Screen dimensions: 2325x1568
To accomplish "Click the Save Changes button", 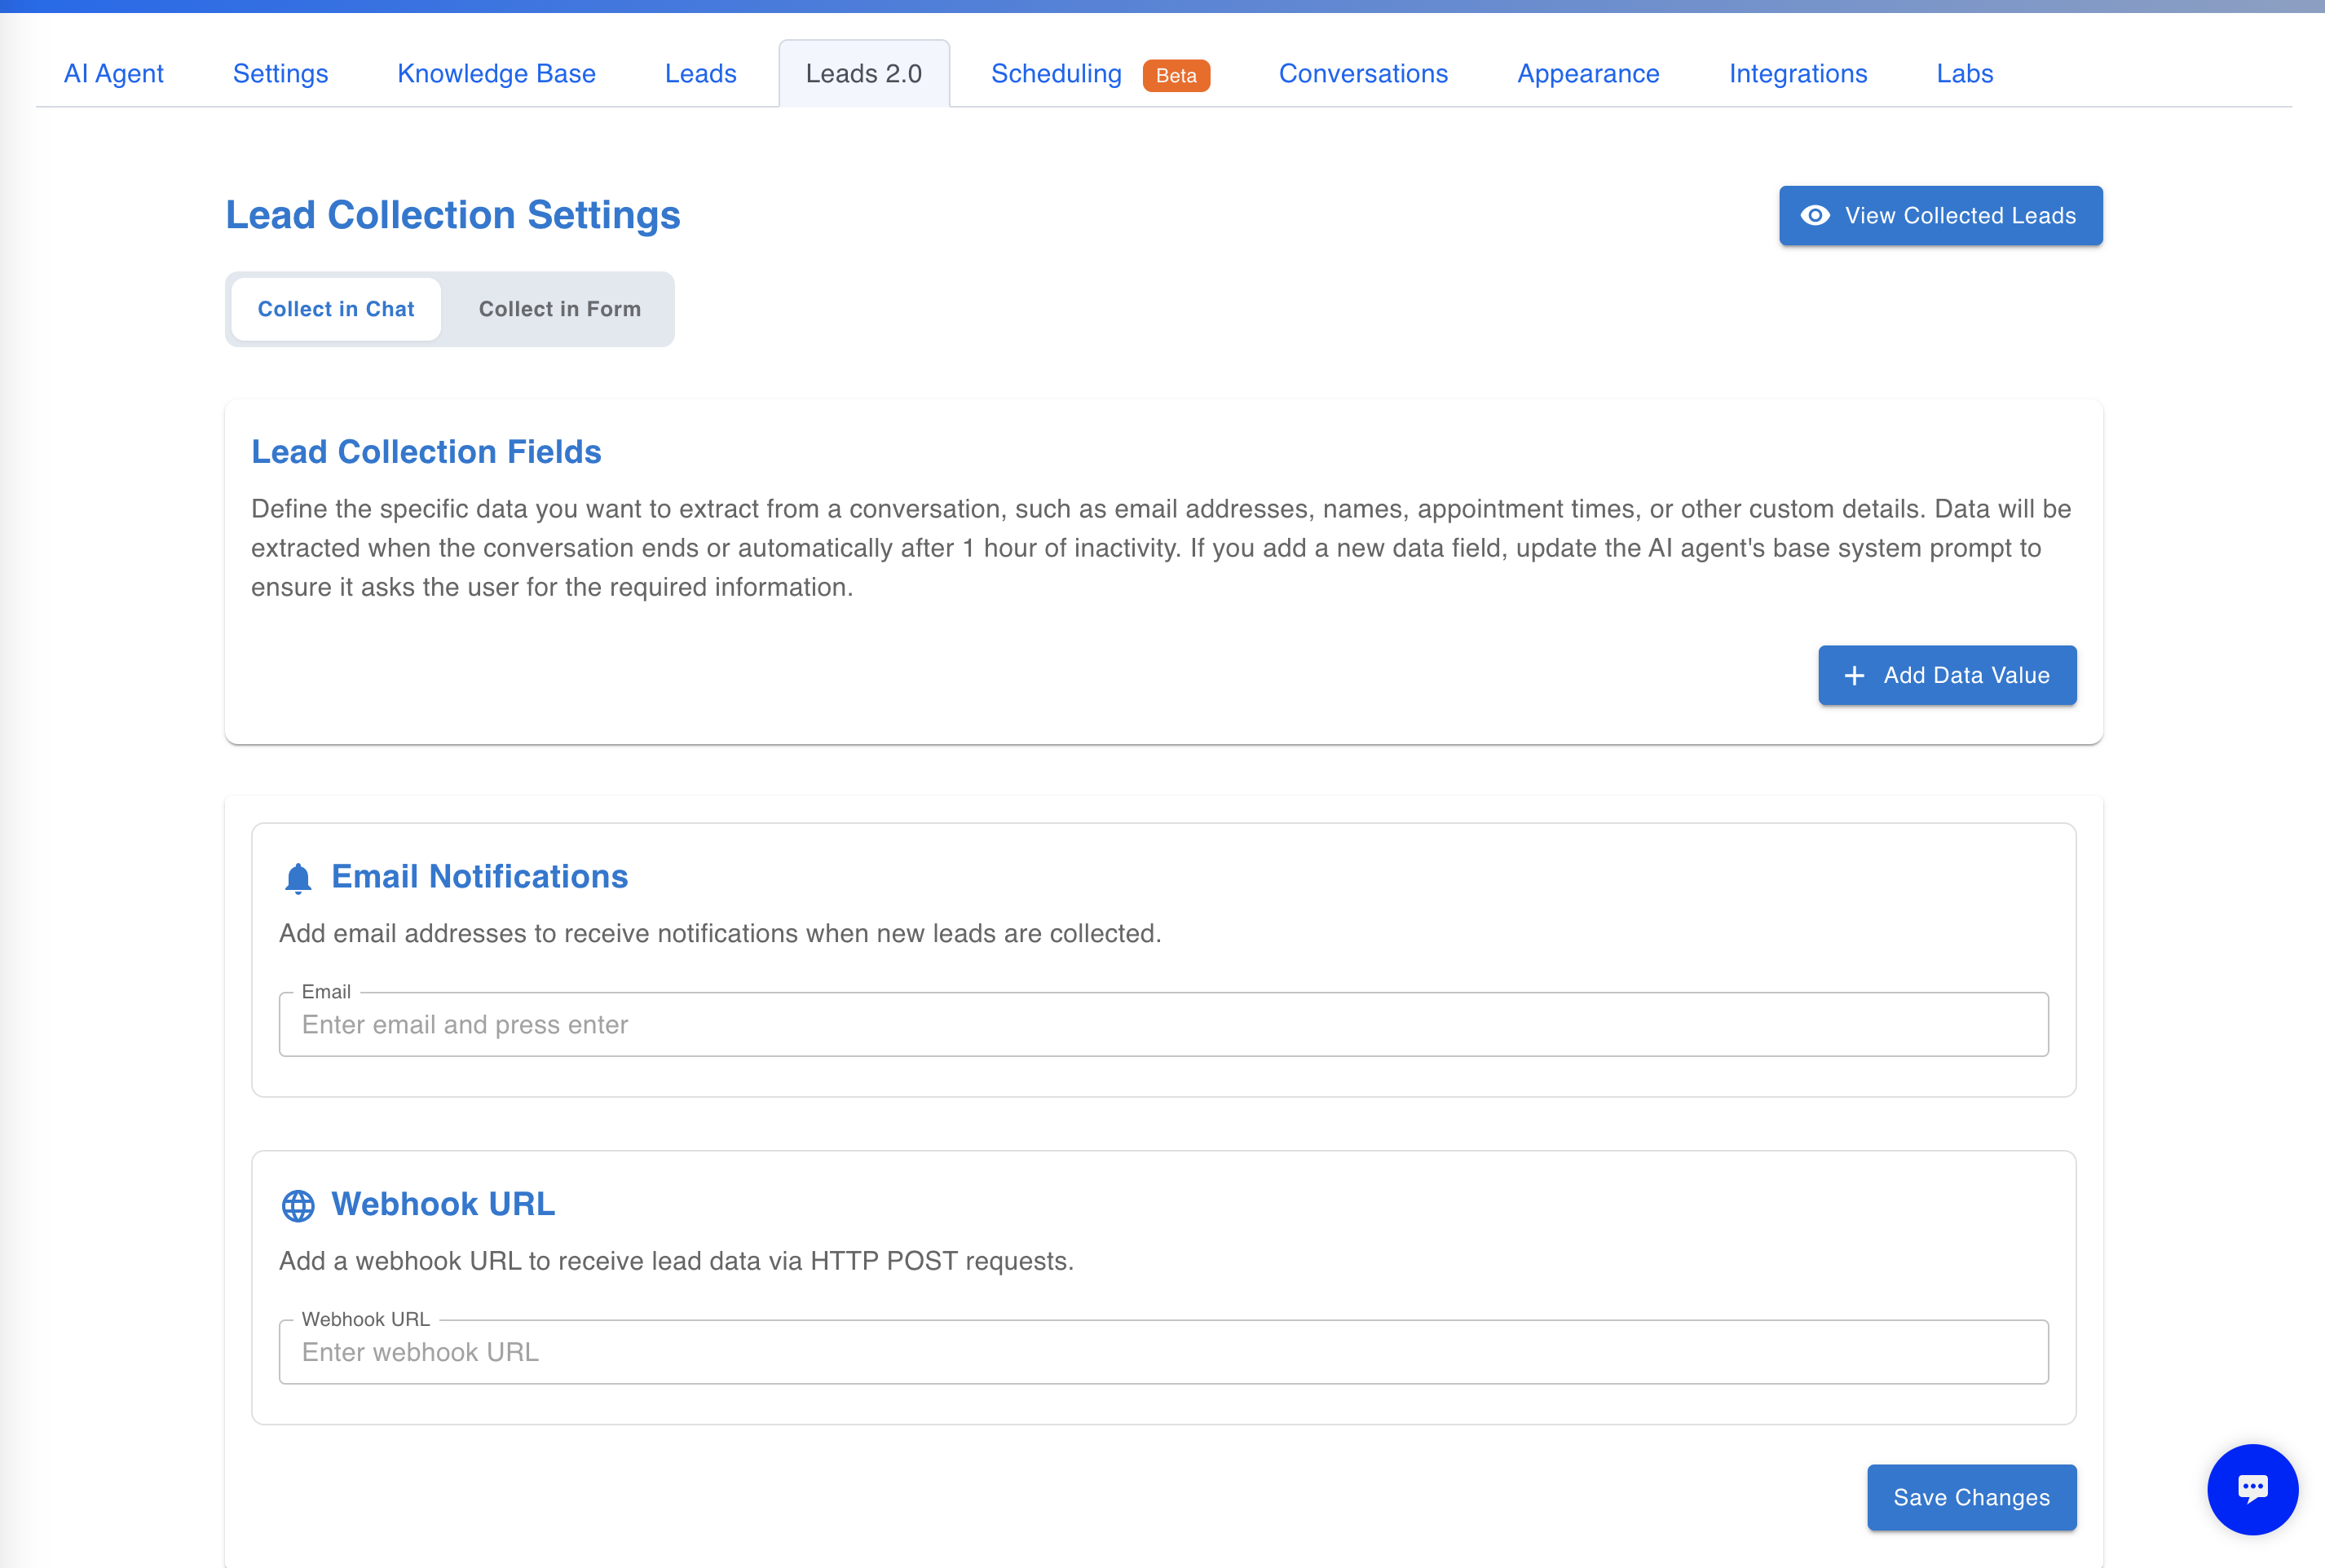I will pos(1971,1497).
